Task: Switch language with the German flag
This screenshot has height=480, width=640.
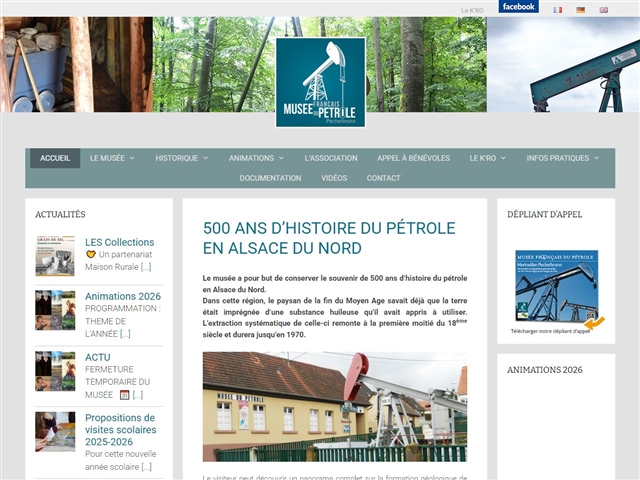Action: pos(580,10)
